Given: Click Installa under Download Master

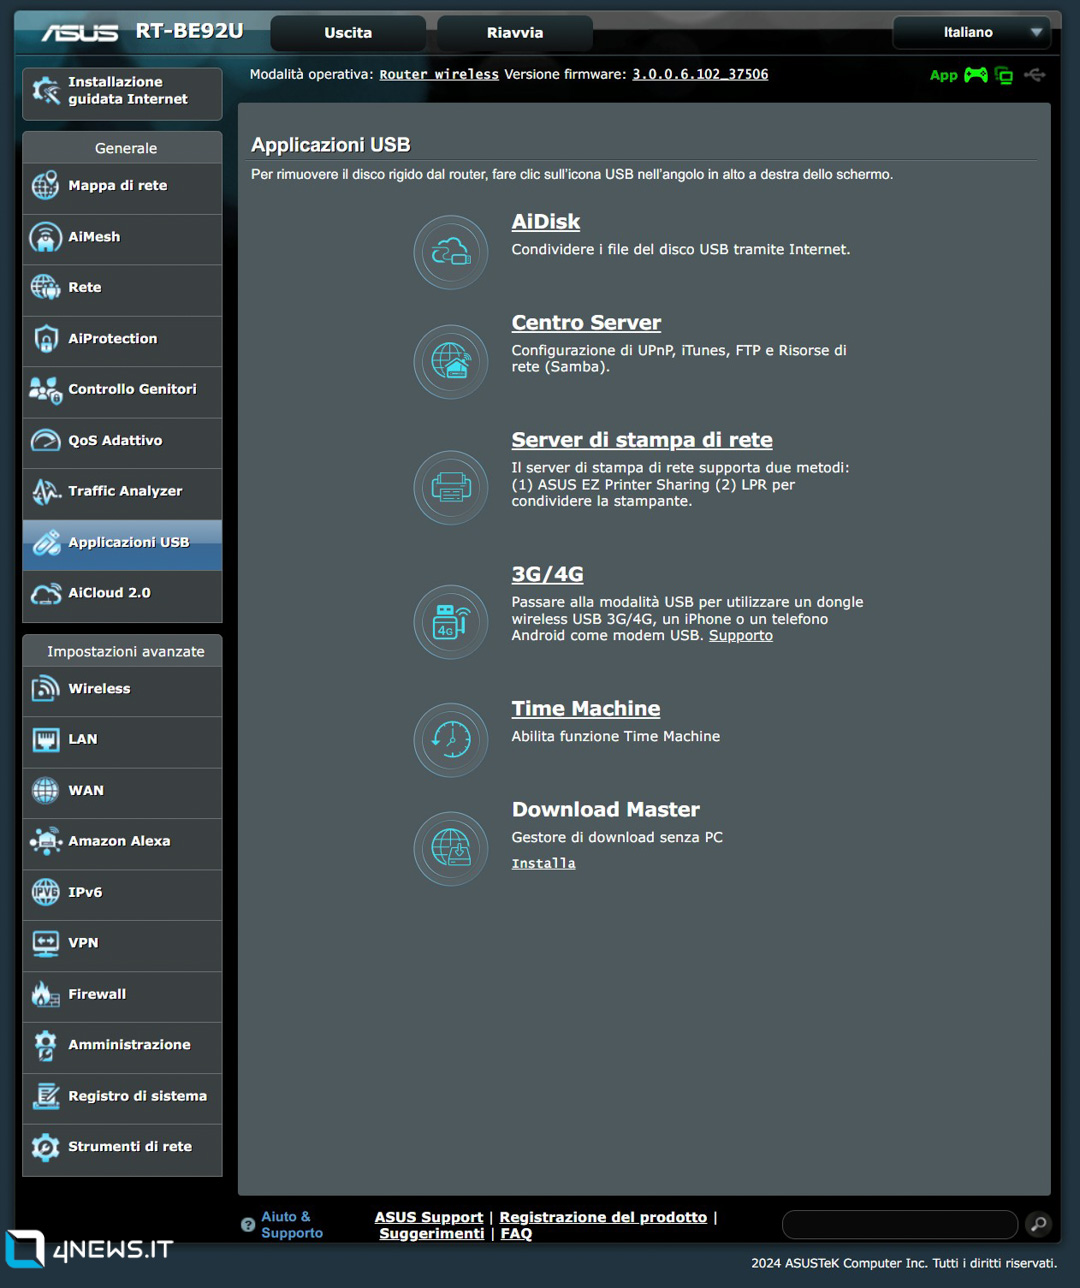Looking at the screenshot, I should [544, 864].
